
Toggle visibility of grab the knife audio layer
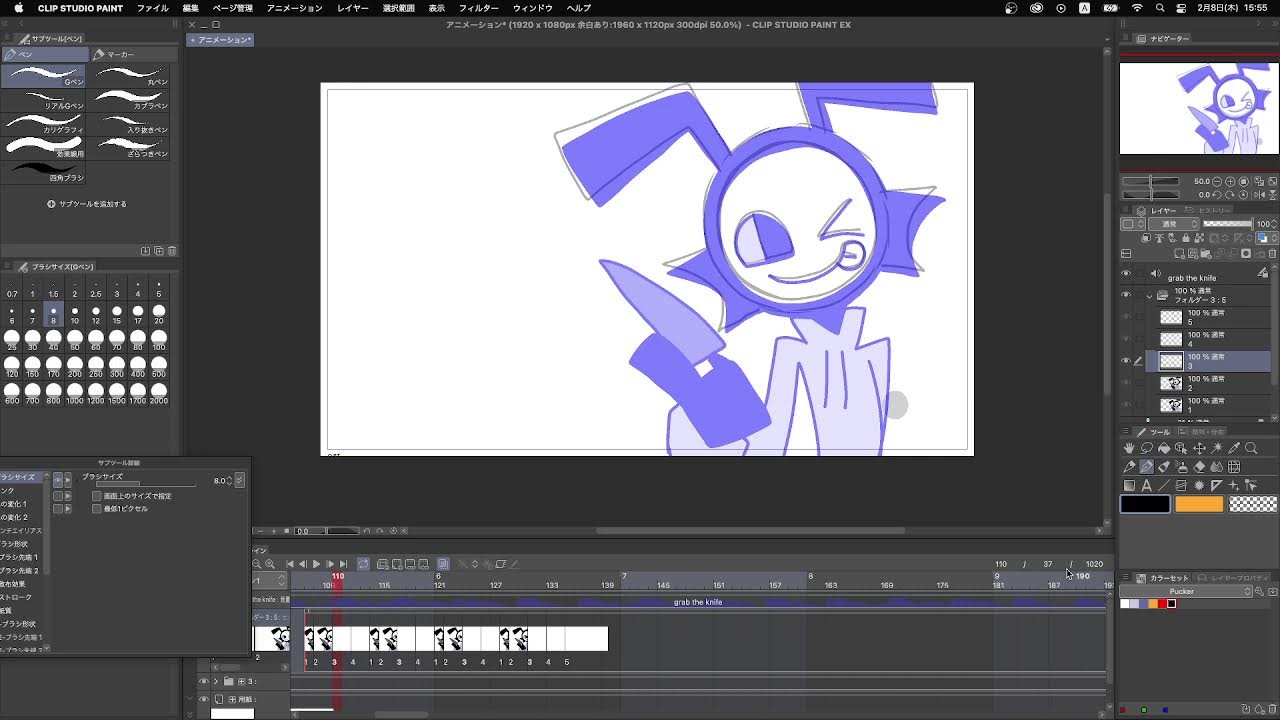pos(1126,274)
